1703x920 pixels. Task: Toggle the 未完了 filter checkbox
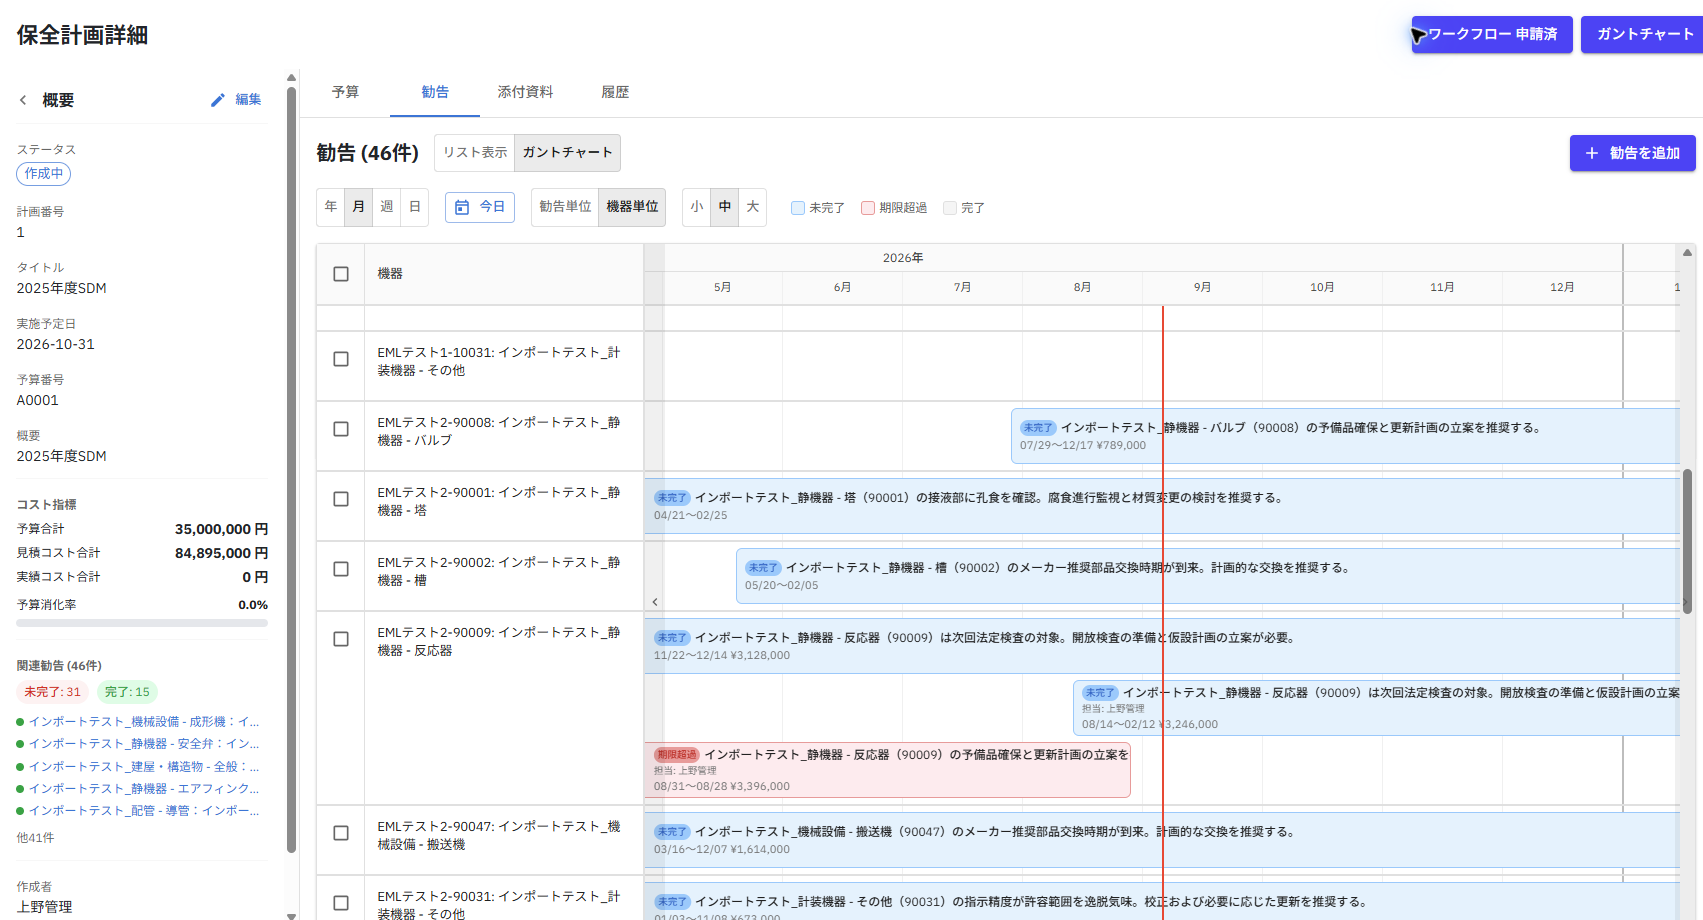pos(798,208)
